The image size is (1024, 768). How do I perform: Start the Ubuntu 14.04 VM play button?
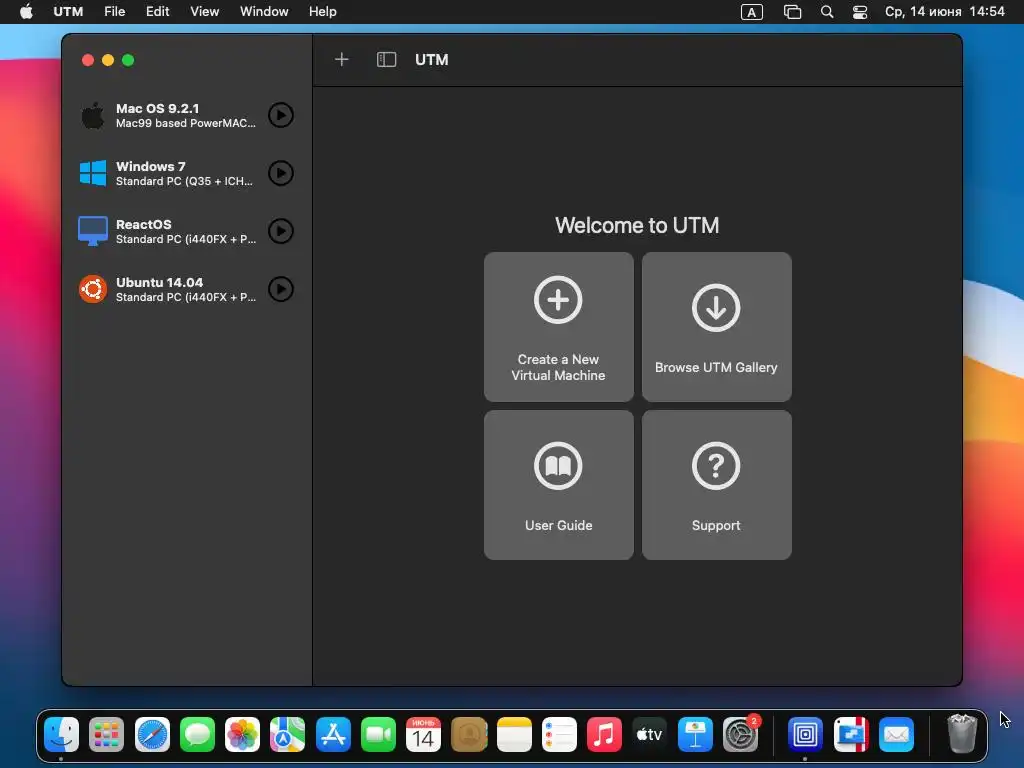(281, 289)
